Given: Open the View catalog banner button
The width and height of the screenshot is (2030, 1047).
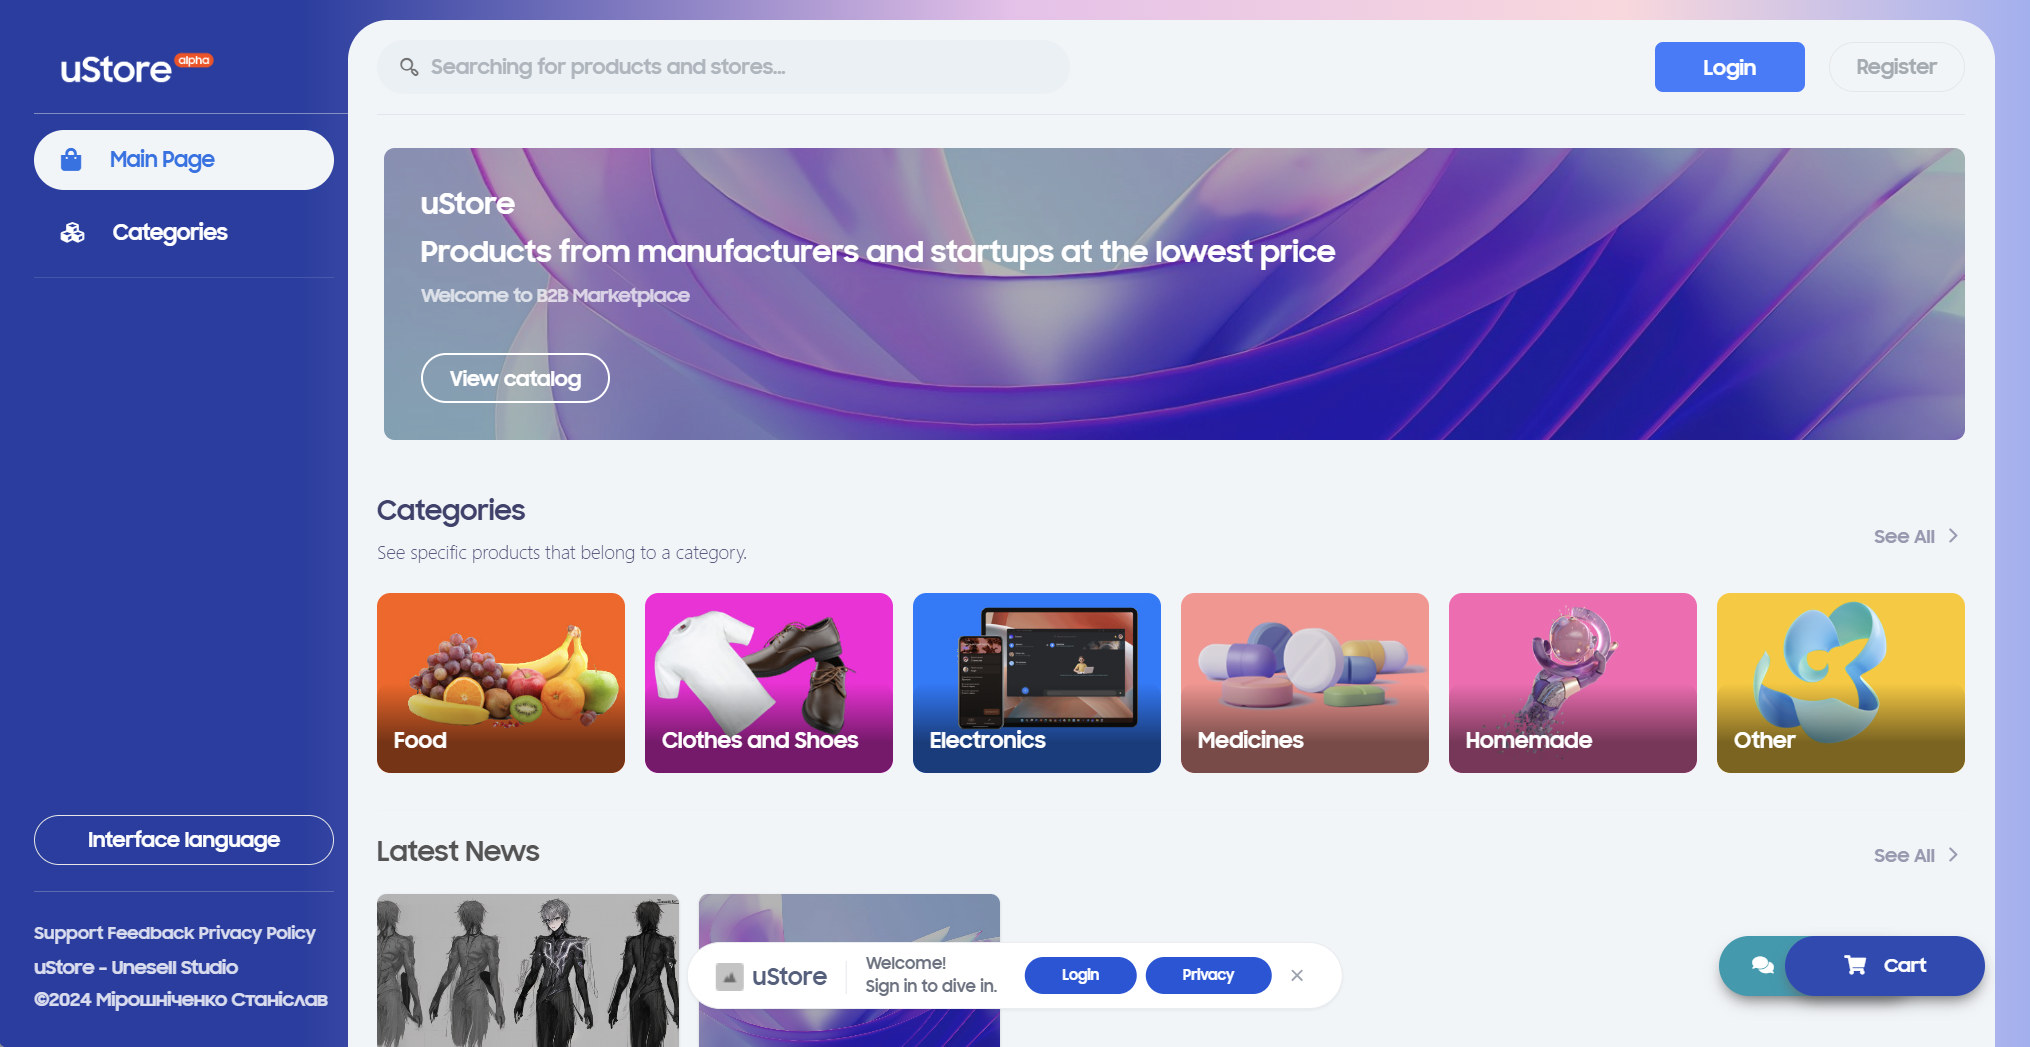Looking at the screenshot, I should tap(515, 378).
